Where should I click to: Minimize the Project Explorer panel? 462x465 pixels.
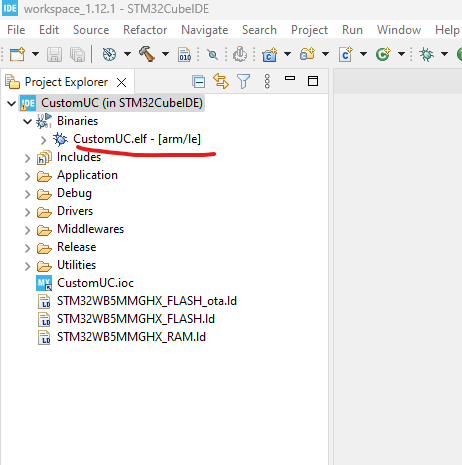tap(290, 79)
